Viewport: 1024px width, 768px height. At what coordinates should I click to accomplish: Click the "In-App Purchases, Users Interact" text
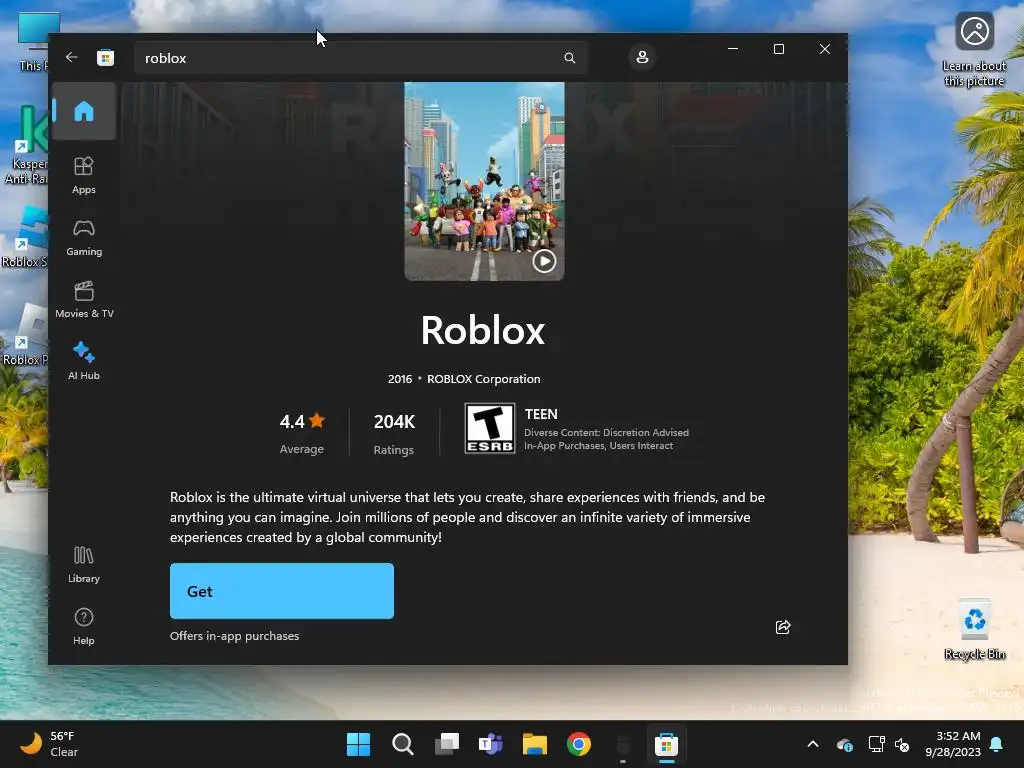point(598,446)
